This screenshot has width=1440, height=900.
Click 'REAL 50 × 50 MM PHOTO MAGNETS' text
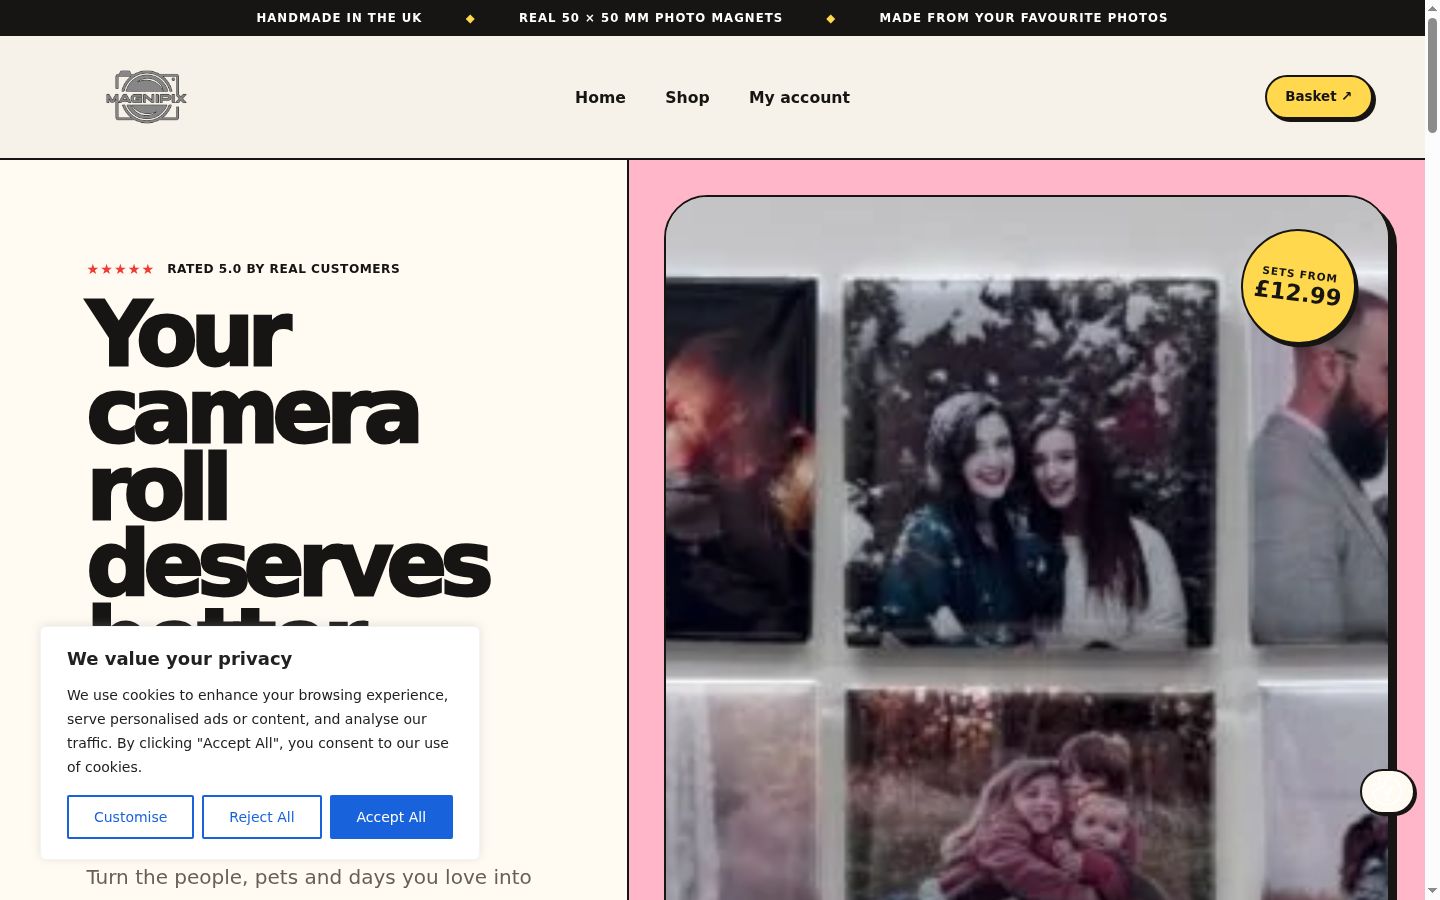(651, 18)
